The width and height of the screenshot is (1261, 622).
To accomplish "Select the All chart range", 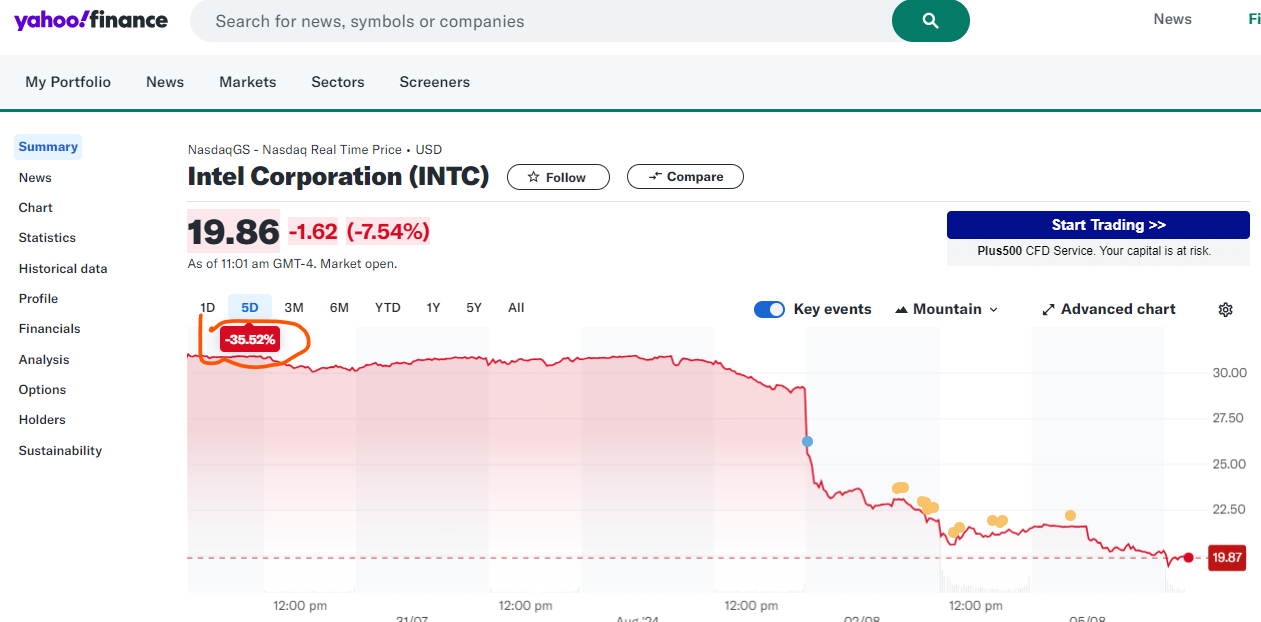I will pos(516,308).
